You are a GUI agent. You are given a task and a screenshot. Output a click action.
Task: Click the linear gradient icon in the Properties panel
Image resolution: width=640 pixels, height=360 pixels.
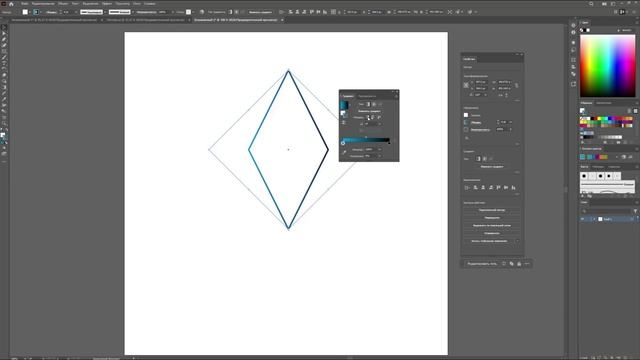click(x=478, y=159)
